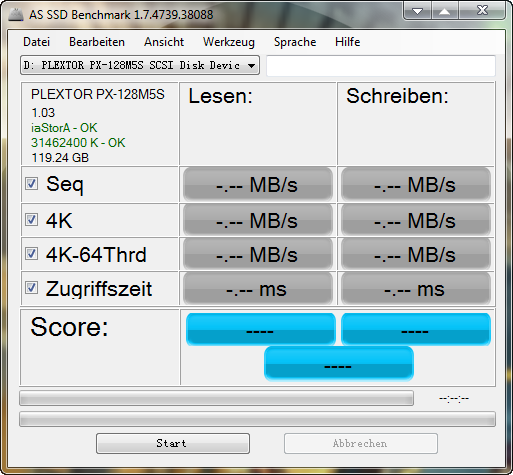Minimize the window with down-arrow button
This screenshot has height=475, width=513.
(x=417, y=11)
